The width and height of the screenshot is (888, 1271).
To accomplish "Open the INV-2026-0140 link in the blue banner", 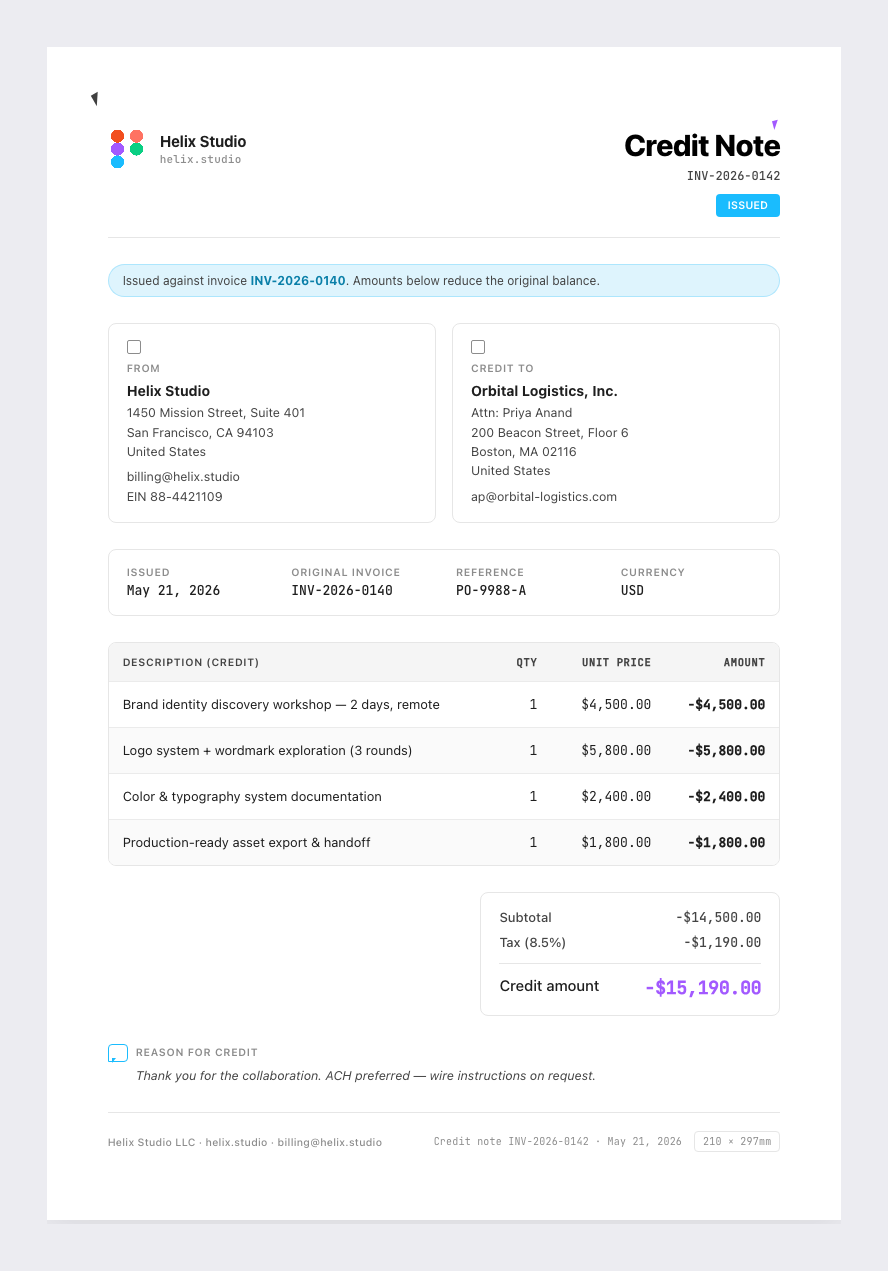I will tap(298, 281).
